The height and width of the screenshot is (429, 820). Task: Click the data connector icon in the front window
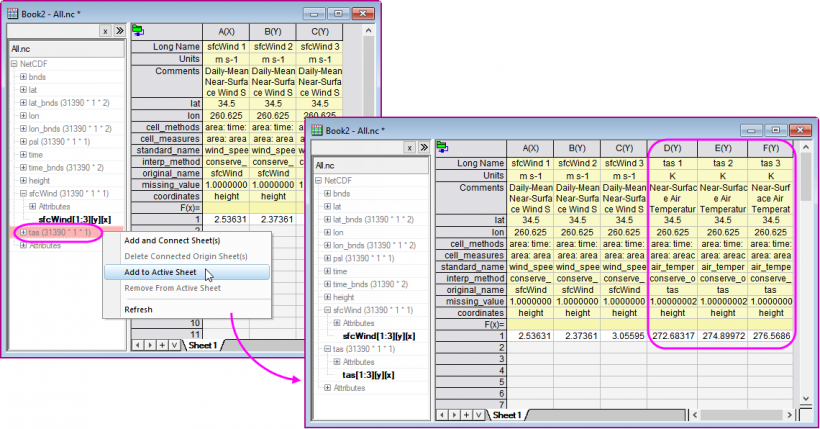[442, 147]
